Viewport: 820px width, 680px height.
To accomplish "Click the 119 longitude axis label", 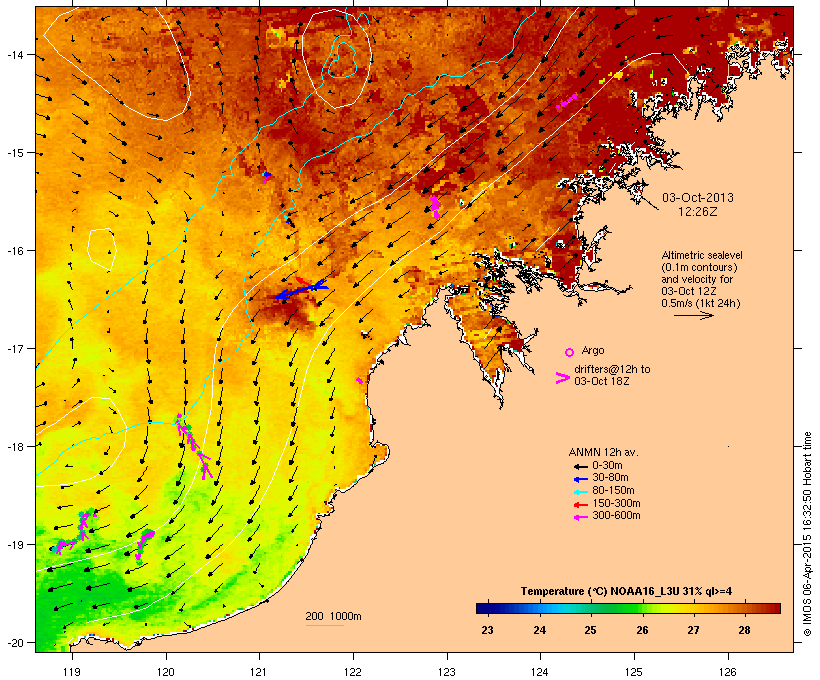I will coord(72,672).
